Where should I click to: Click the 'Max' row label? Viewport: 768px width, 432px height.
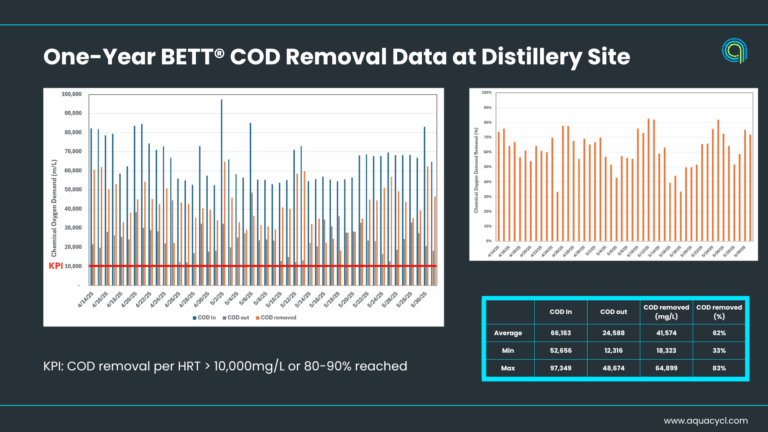pos(508,368)
